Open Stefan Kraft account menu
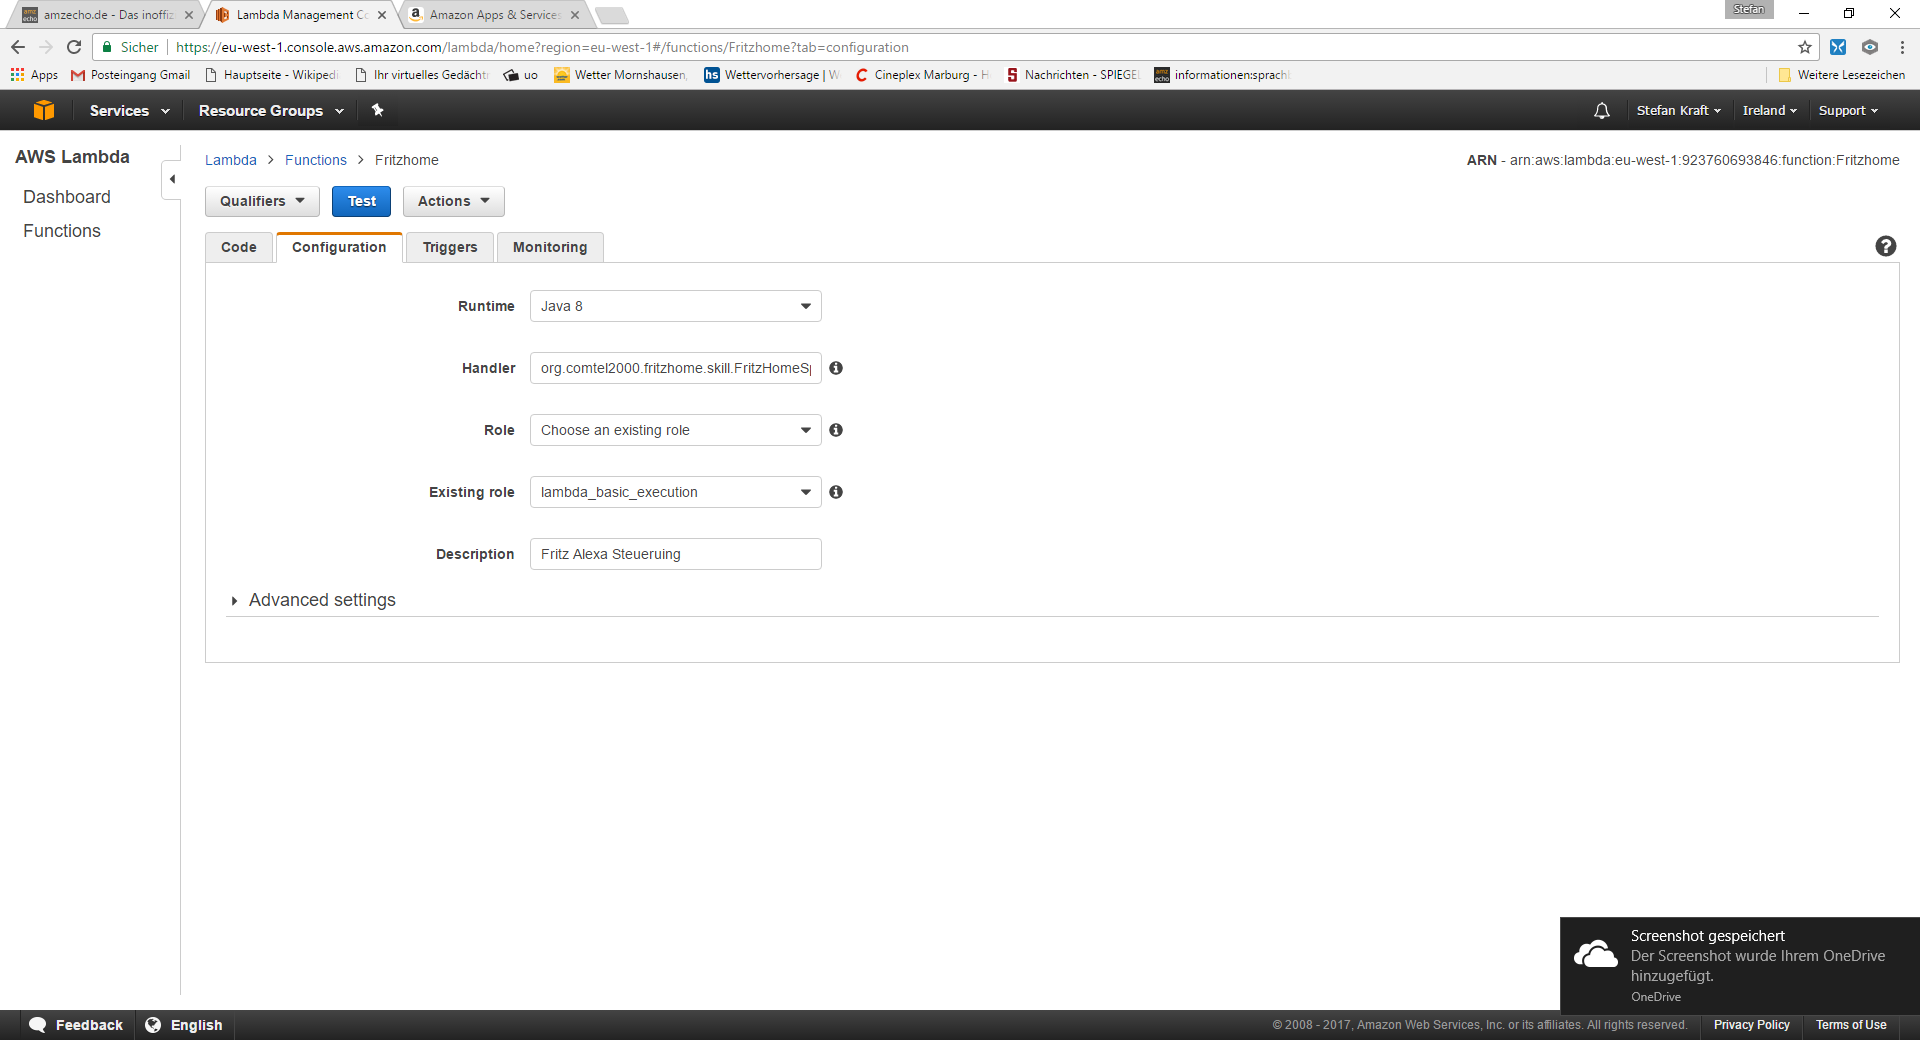This screenshot has width=1920, height=1040. pyautogui.click(x=1678, y=110)
